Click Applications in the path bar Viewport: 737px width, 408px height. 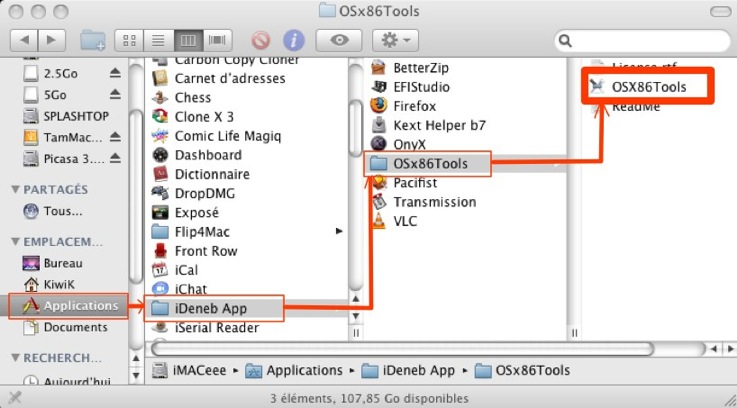point(294,370)
